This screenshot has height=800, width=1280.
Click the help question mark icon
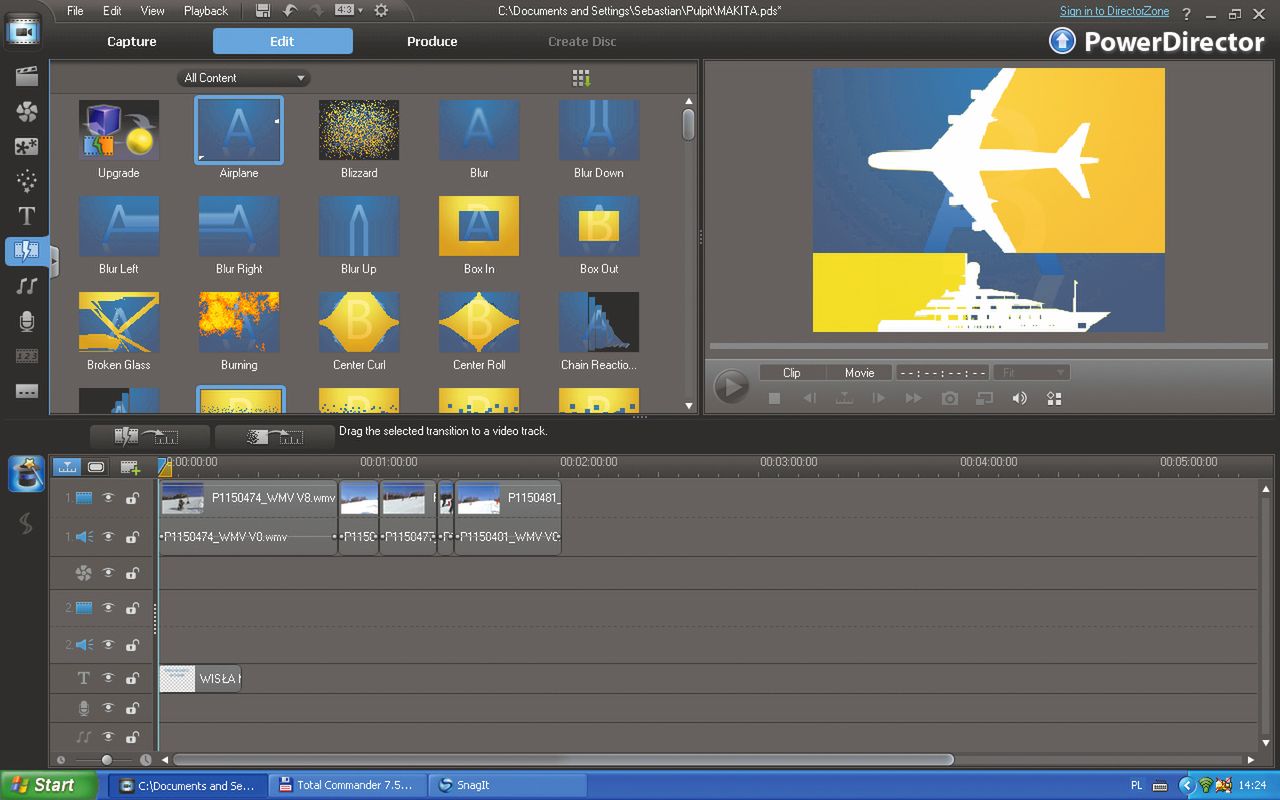(1187, 13)
